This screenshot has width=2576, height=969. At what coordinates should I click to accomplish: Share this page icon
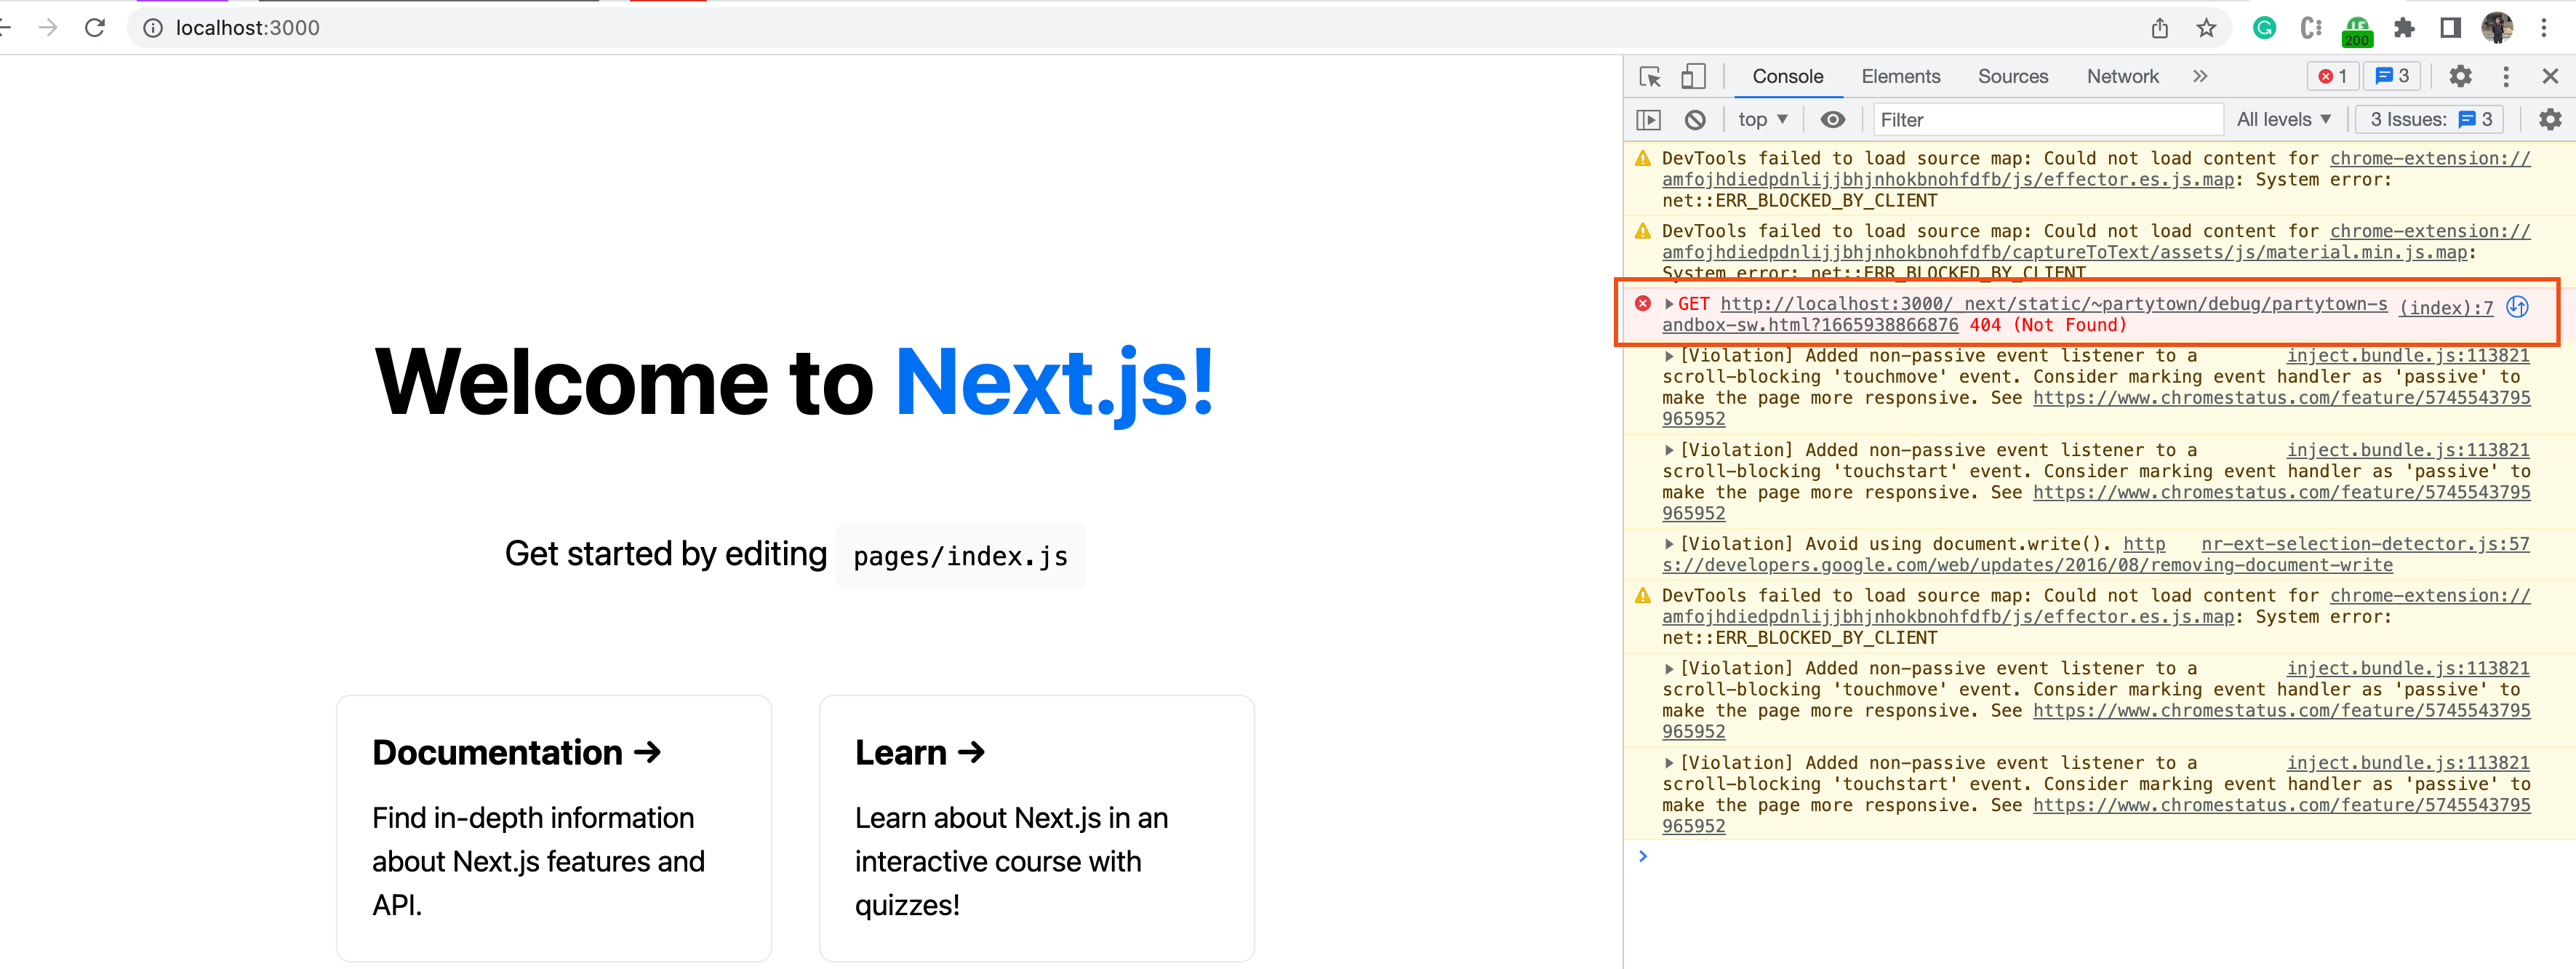[2160, 28]
